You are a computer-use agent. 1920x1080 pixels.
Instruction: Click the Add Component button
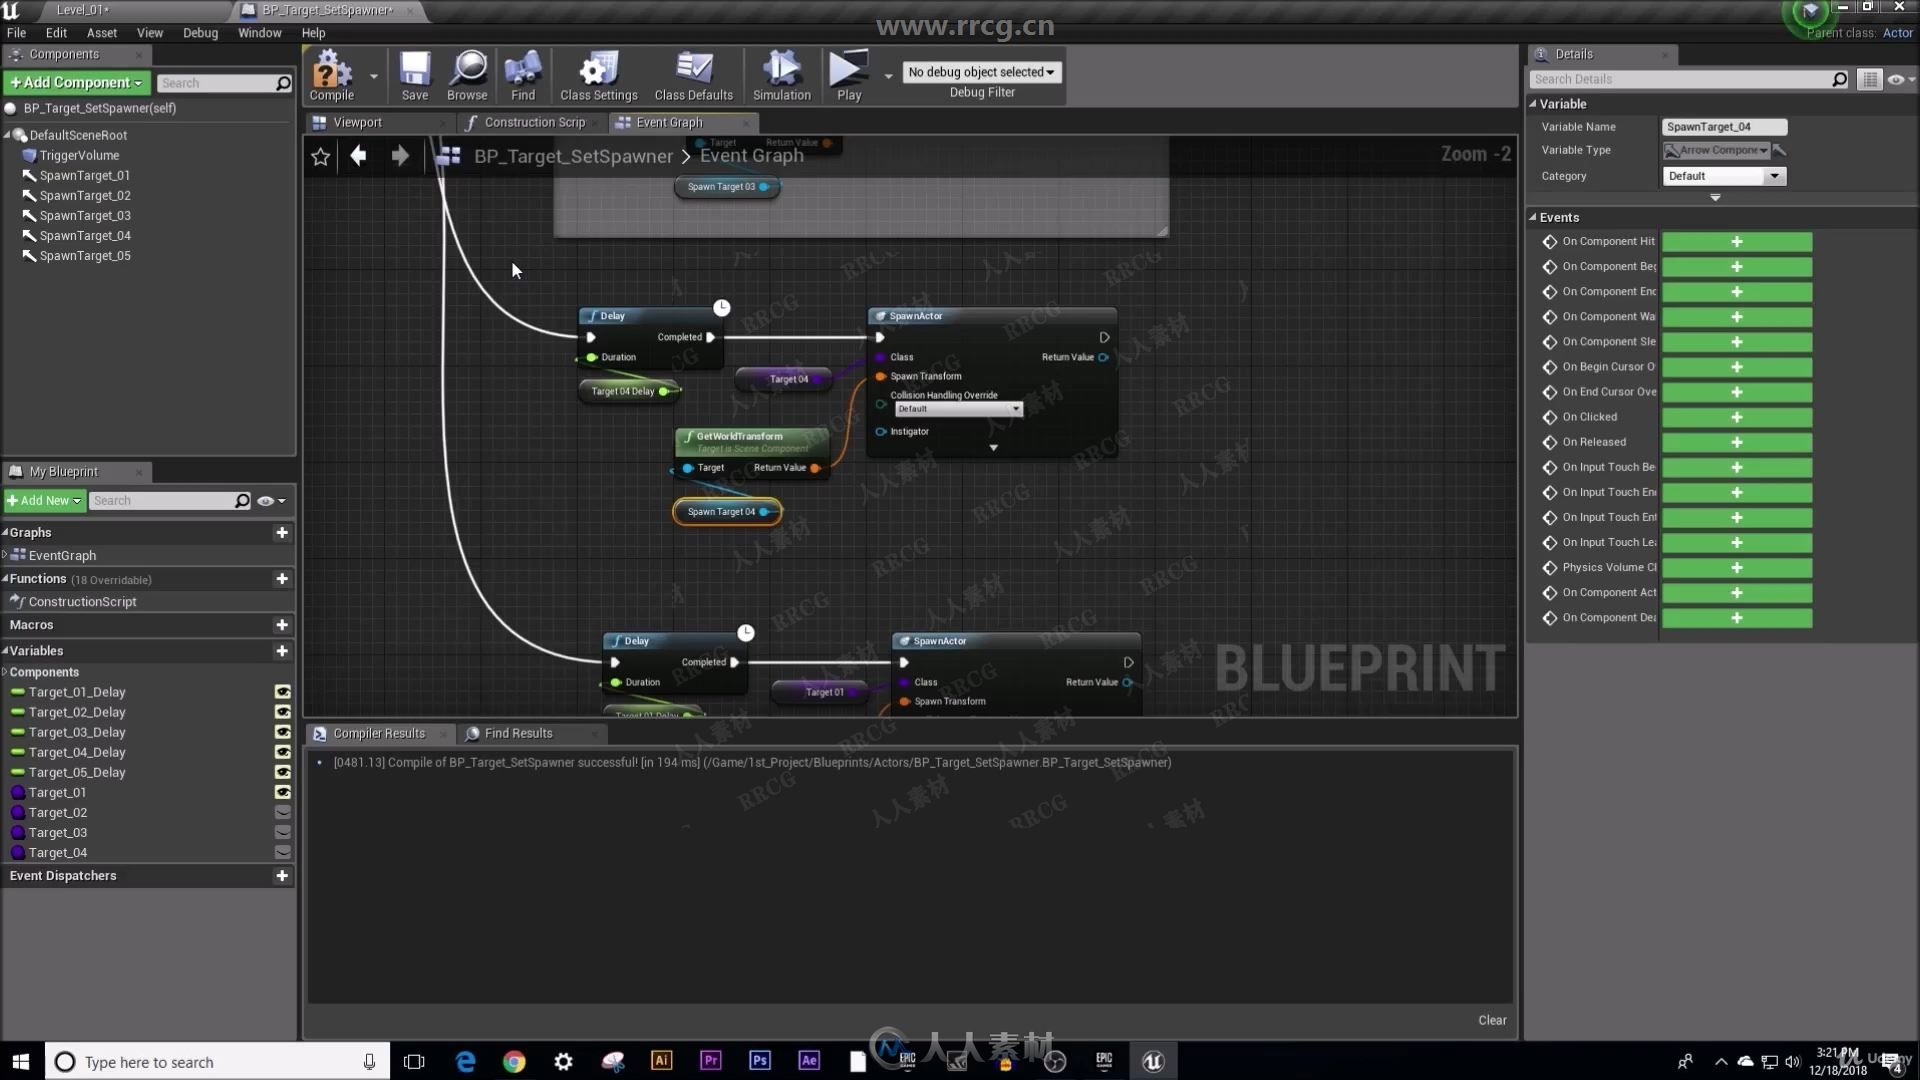point(75,82)
